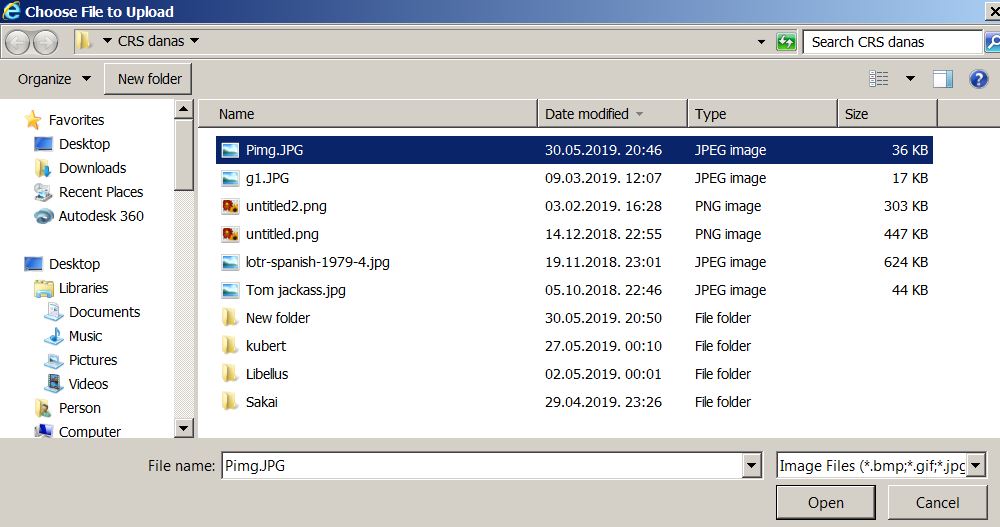Select Desktop under Favorites
The width and height of the screenshot is (1000, 527).
(84, 144)
